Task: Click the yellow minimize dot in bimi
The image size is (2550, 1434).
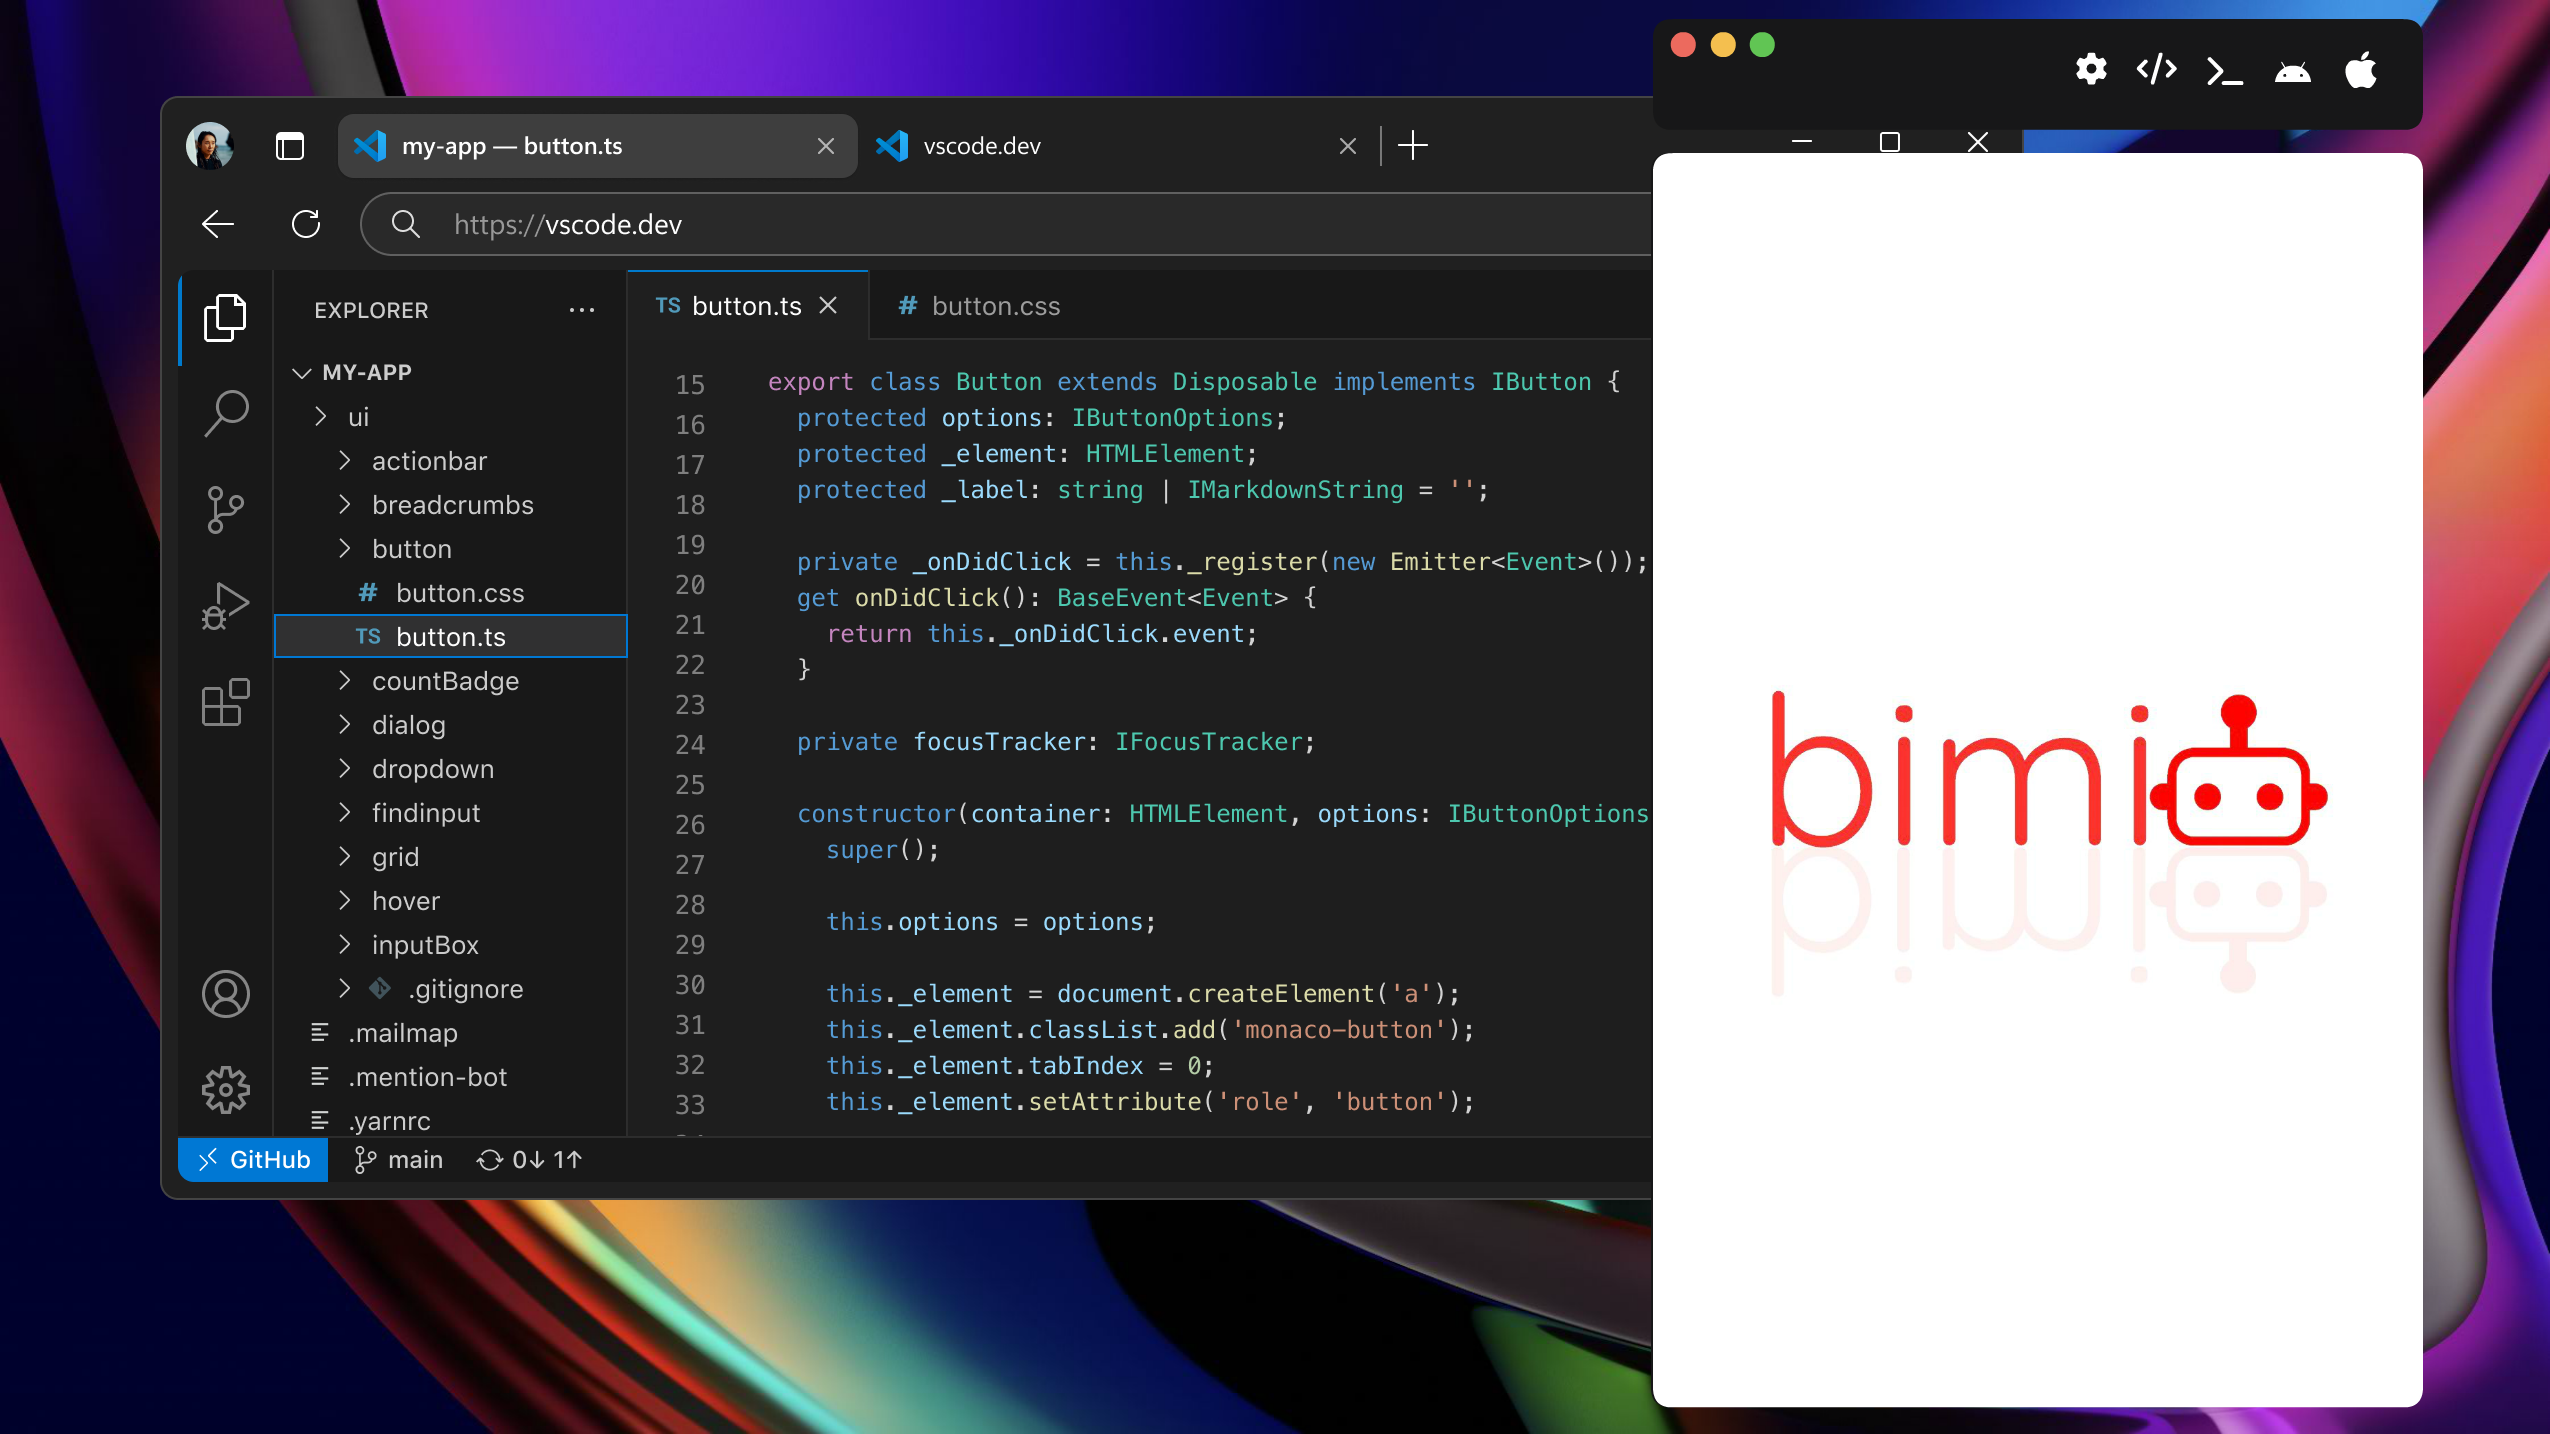Action: [1723, 45]
